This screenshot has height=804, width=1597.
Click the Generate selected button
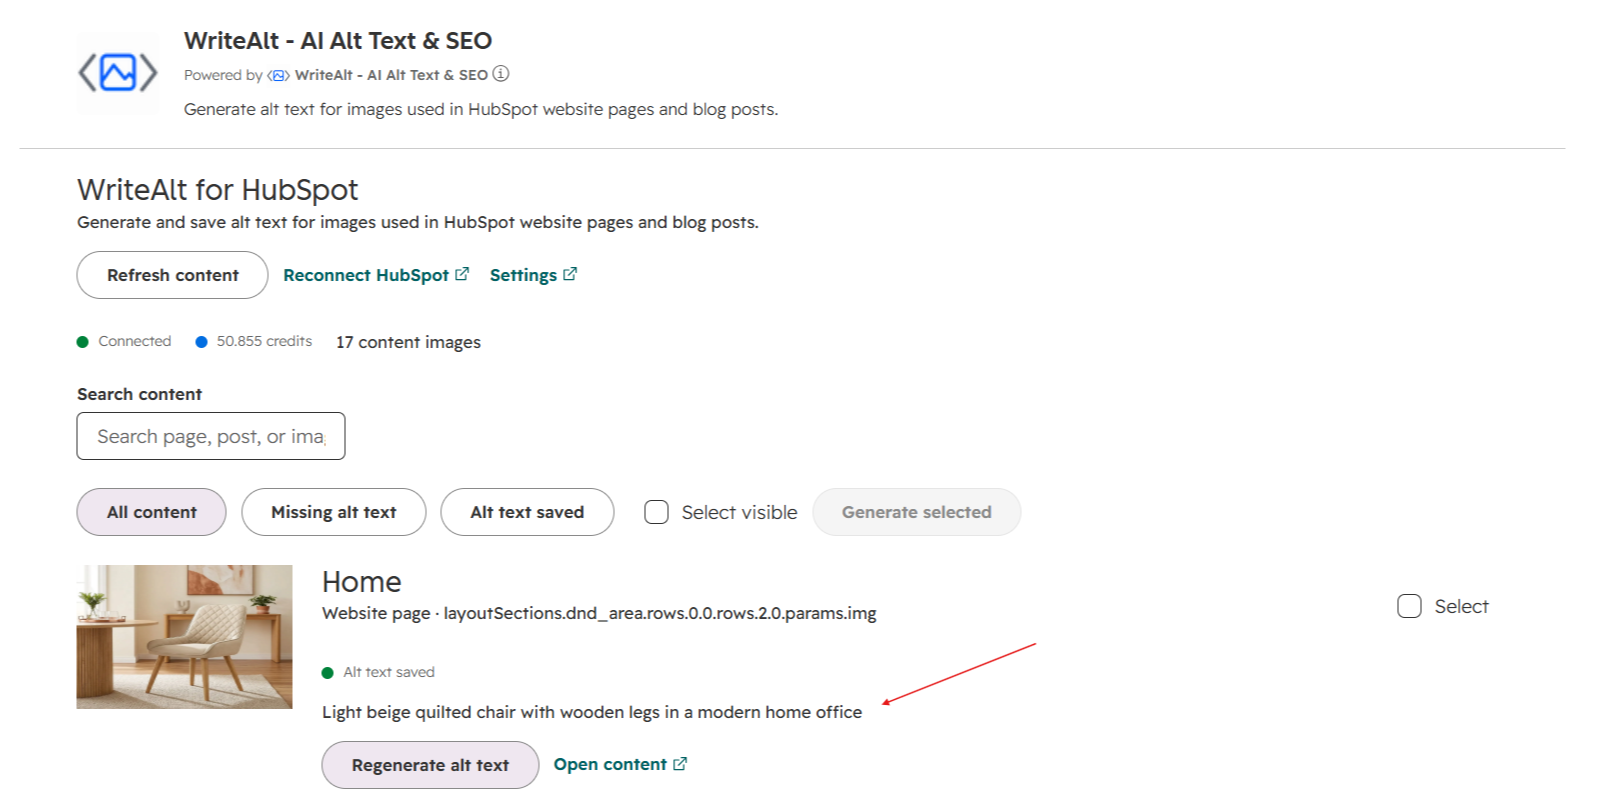(917, 512)
